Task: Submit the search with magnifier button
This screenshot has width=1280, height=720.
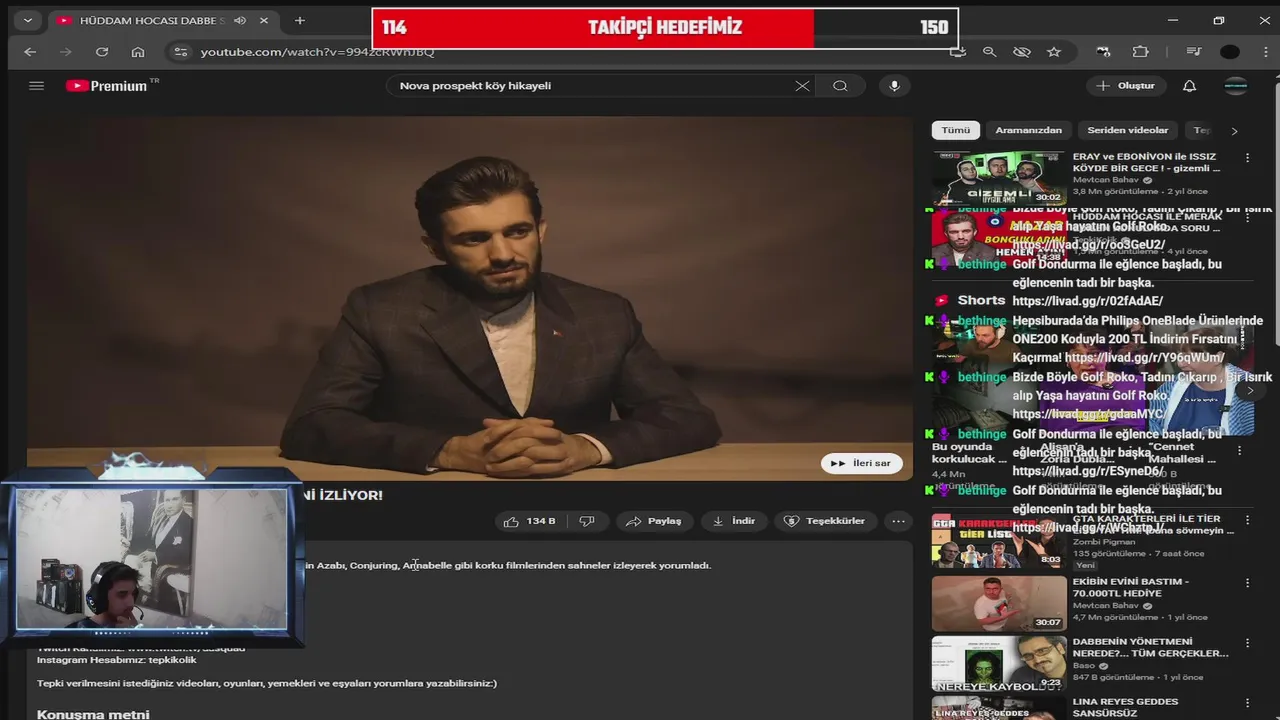Action: click(840, 86)
